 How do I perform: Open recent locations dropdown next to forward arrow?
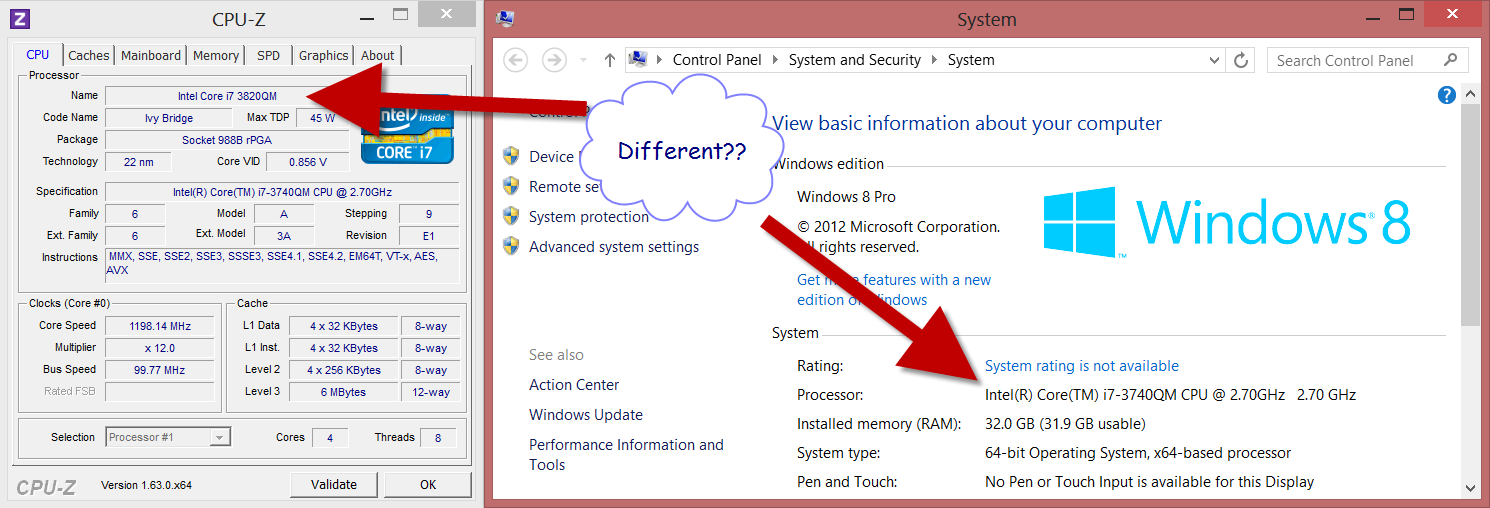coord(583,60)
